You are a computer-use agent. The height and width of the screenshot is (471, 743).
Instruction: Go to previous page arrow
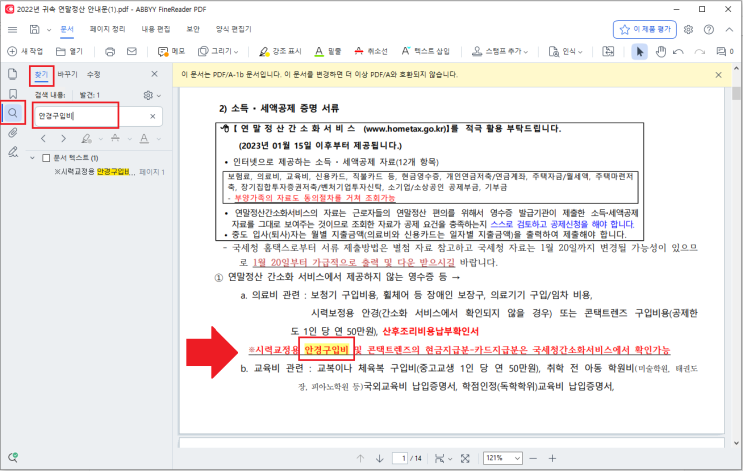point(360,458)
